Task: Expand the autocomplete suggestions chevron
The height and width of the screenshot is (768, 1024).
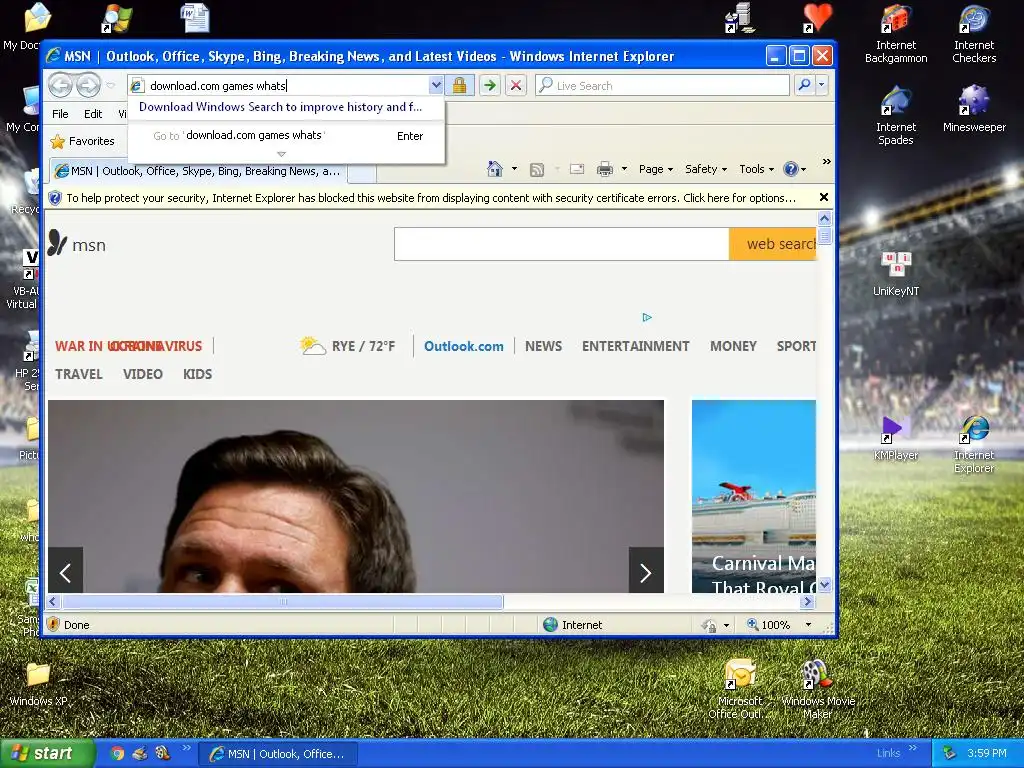Action: [281, 154]
